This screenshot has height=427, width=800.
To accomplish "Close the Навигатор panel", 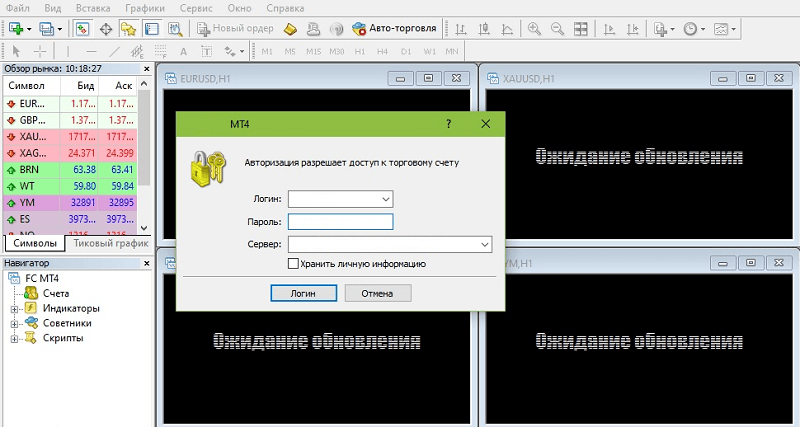I will 147,264.
